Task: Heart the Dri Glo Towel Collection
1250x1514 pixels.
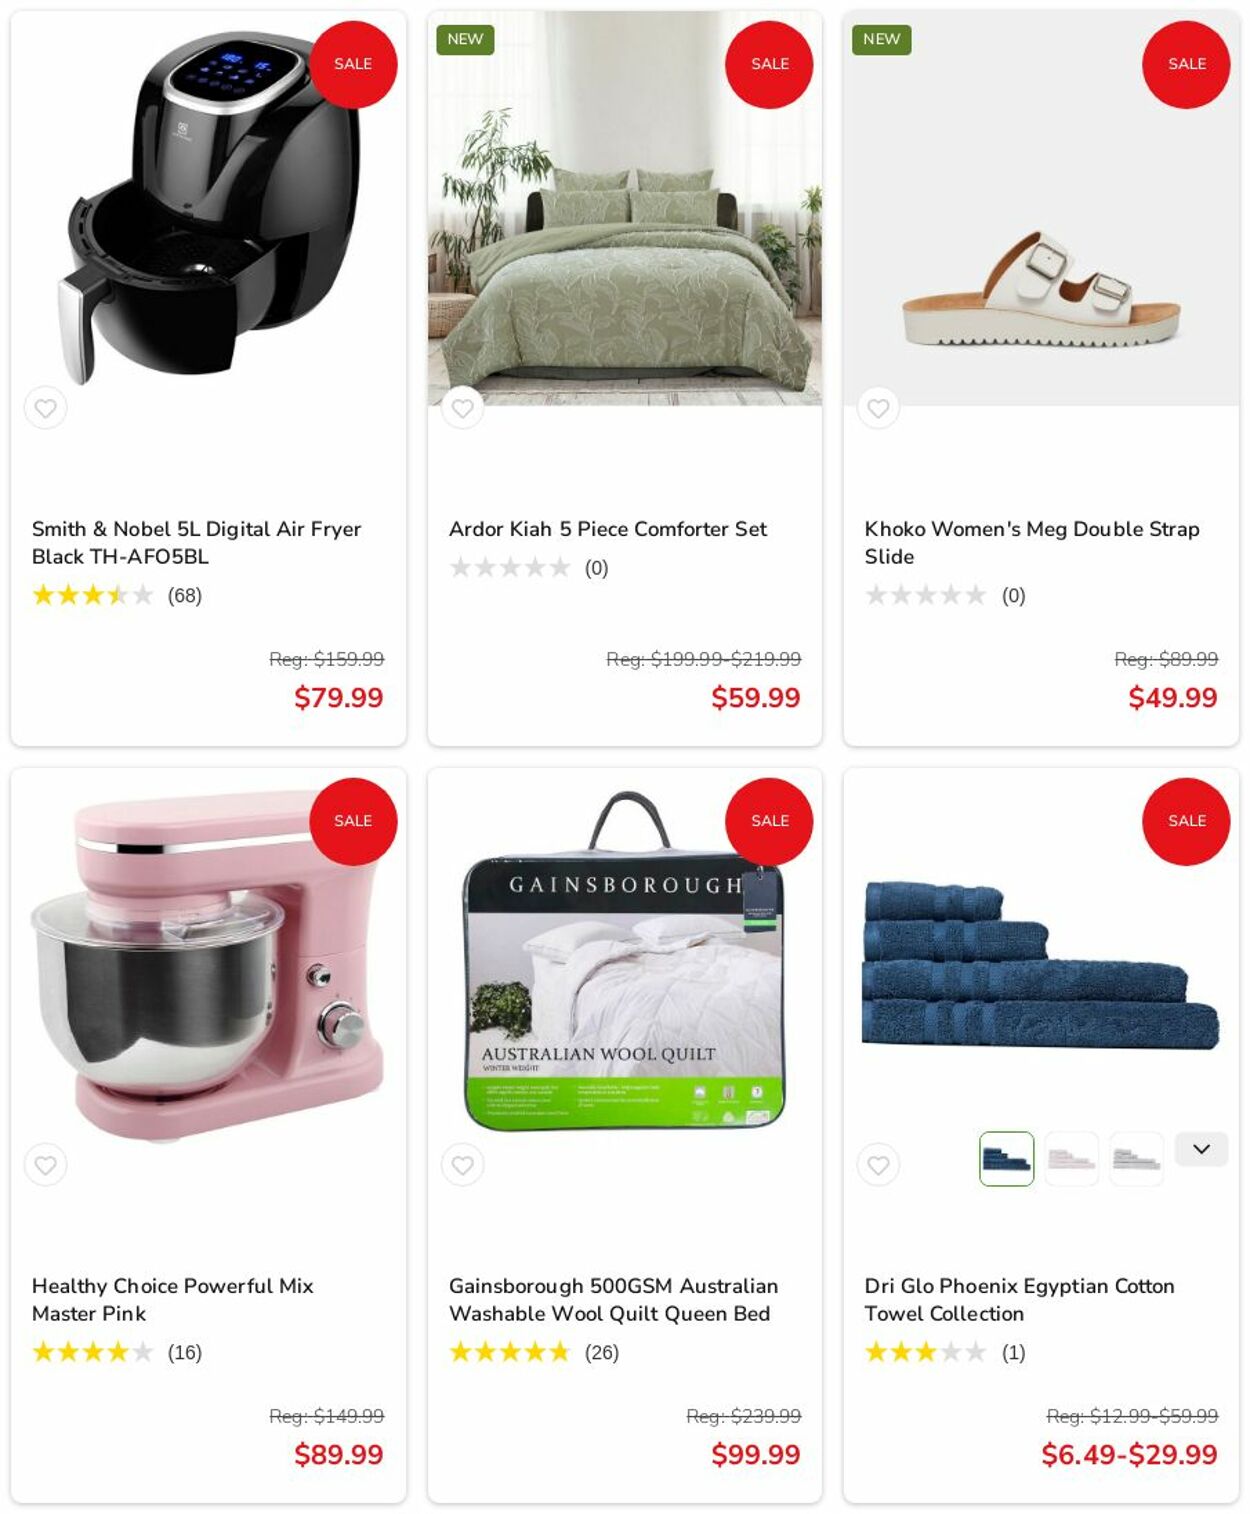Action: pos(878,1165)
